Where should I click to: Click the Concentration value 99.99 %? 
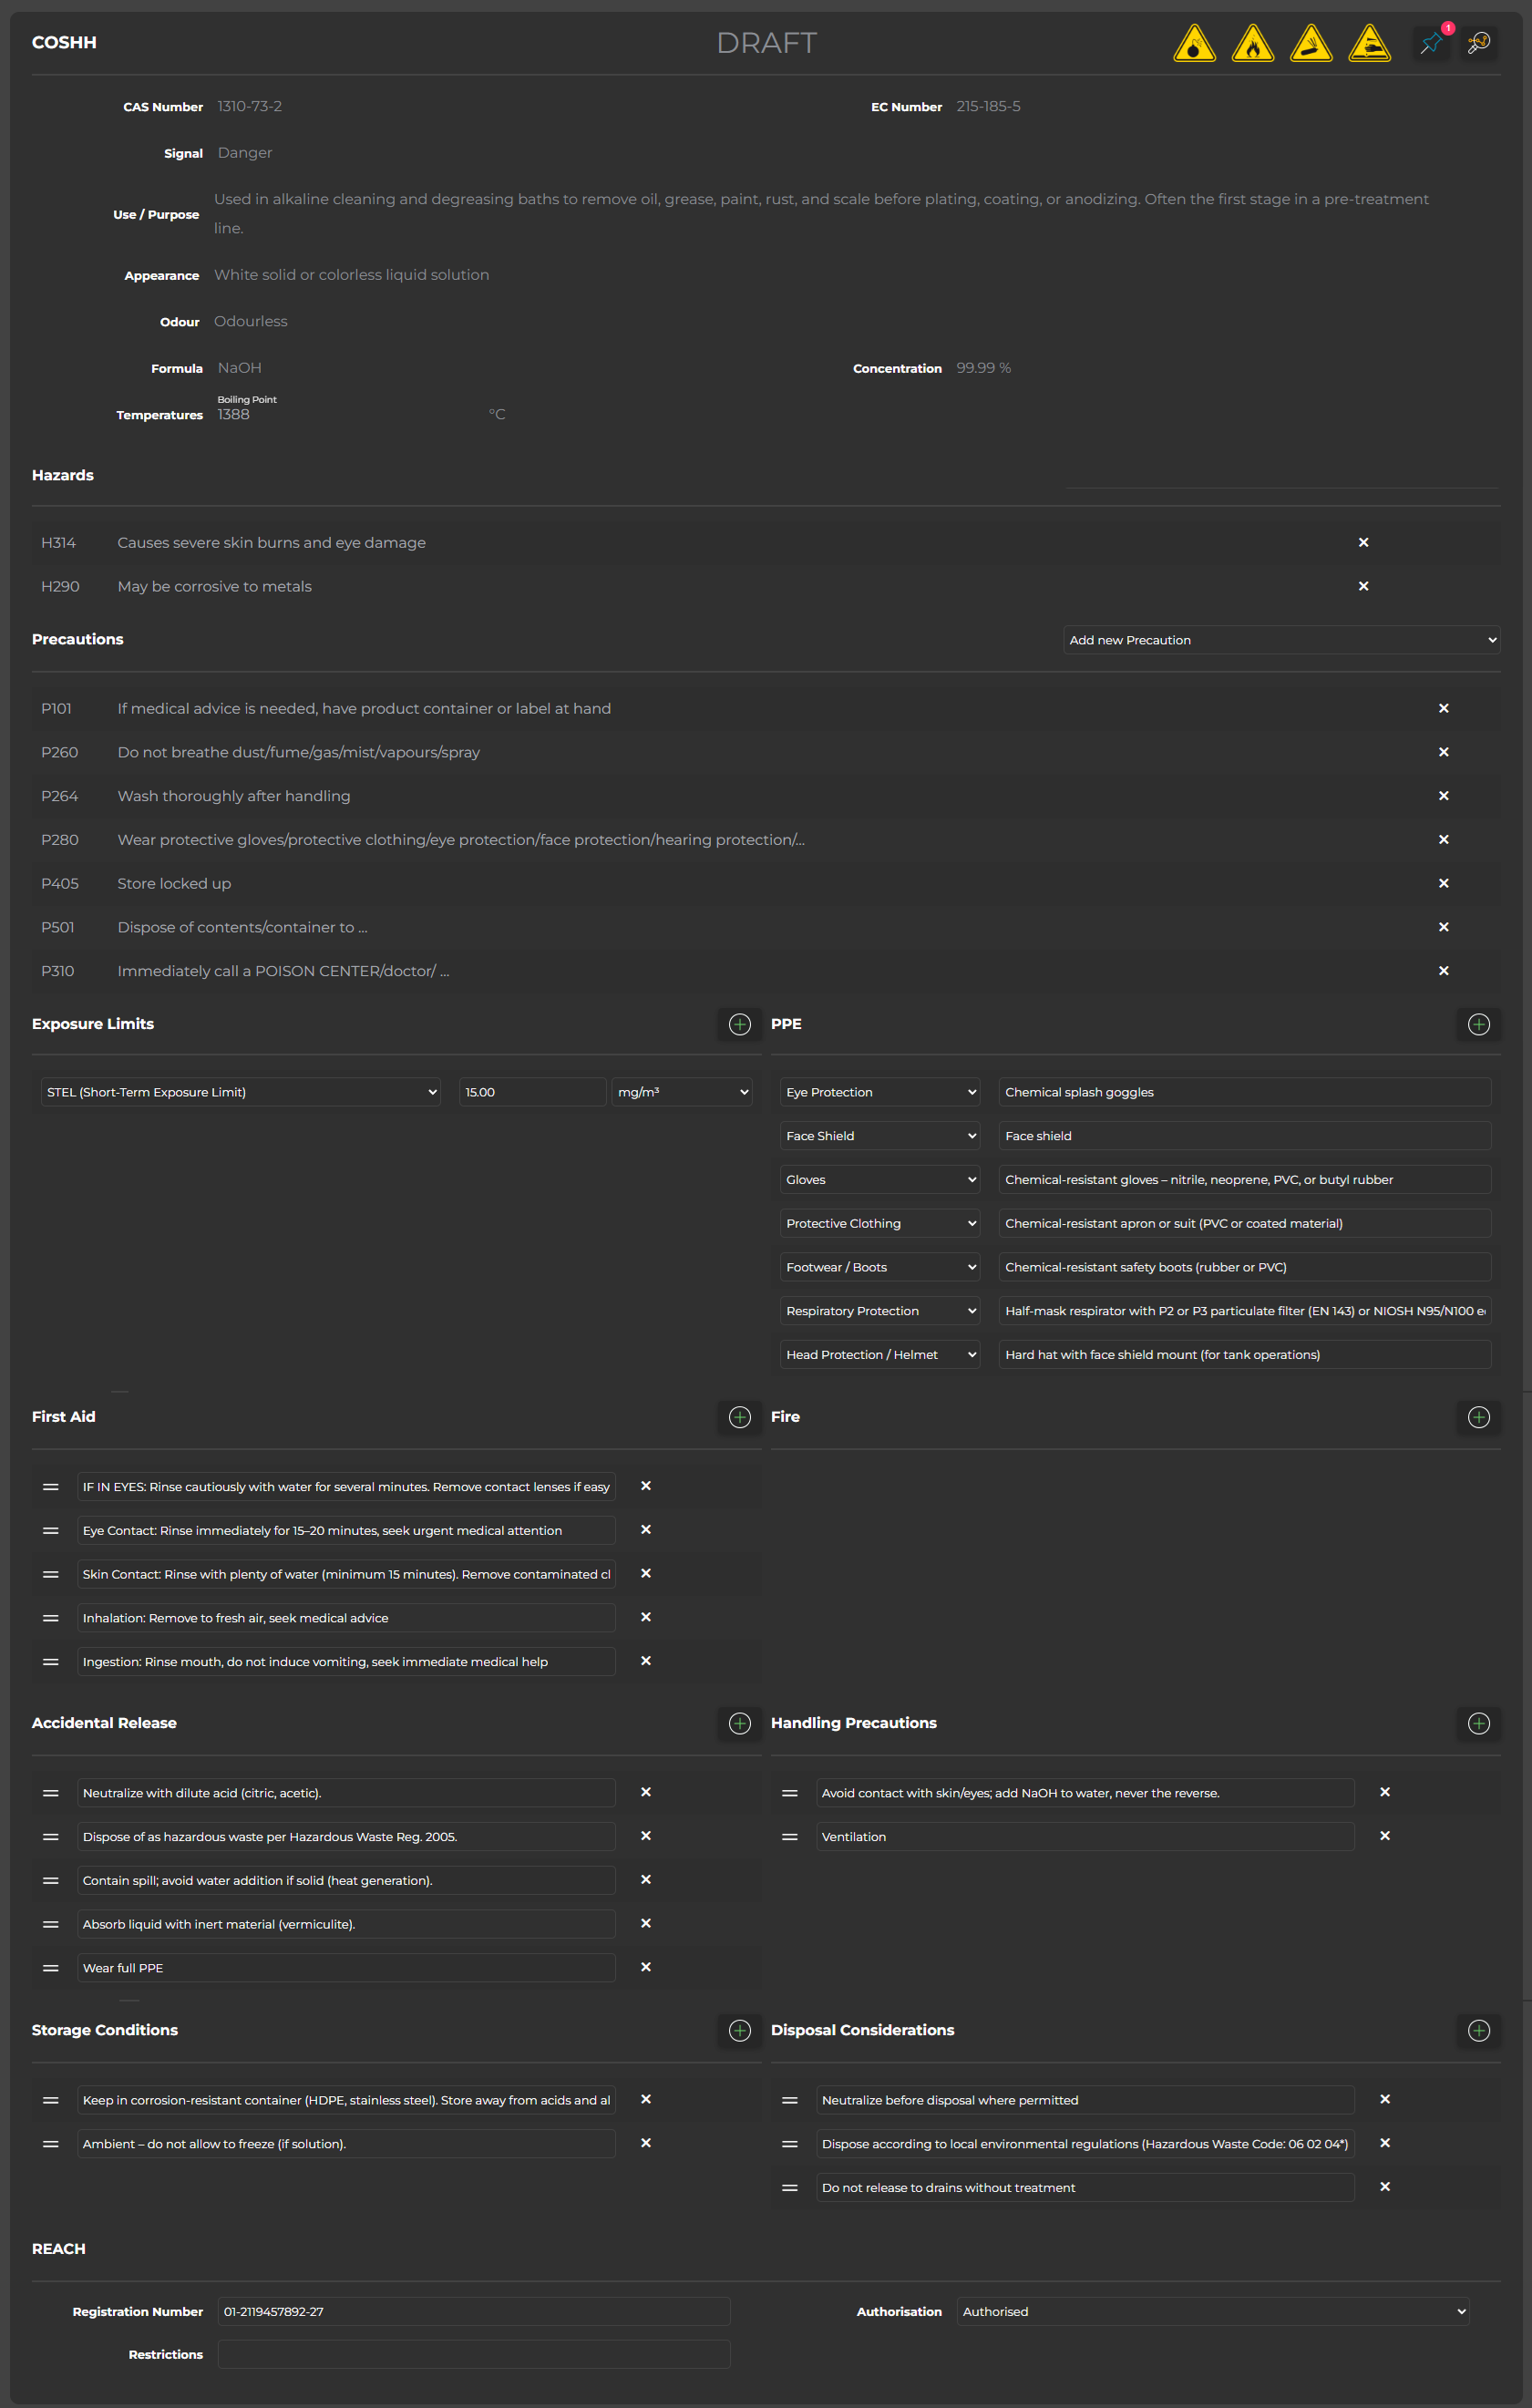[x=984, y=369]
